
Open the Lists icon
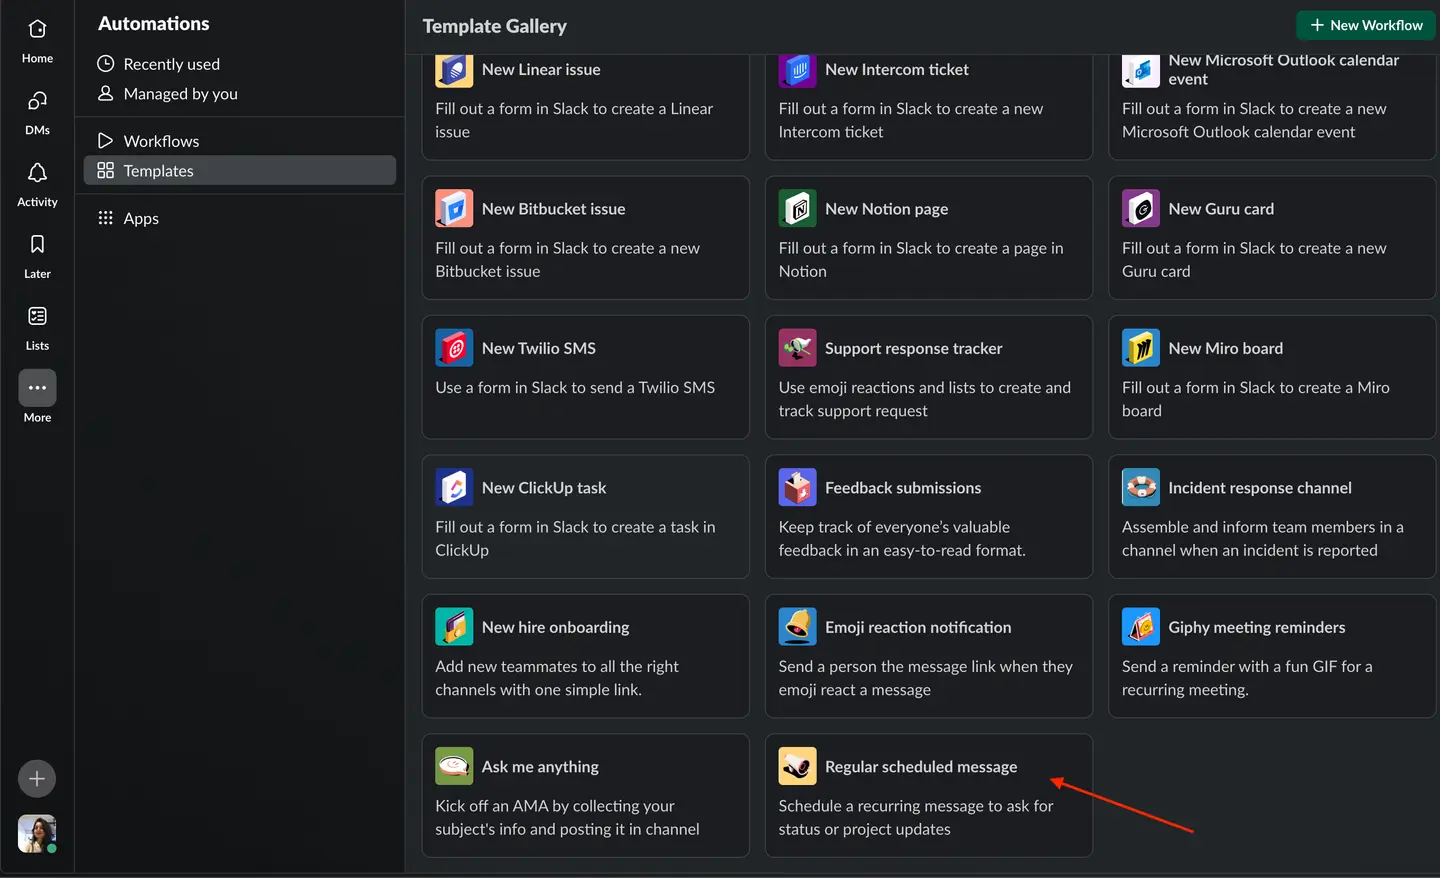click(37, 317)
